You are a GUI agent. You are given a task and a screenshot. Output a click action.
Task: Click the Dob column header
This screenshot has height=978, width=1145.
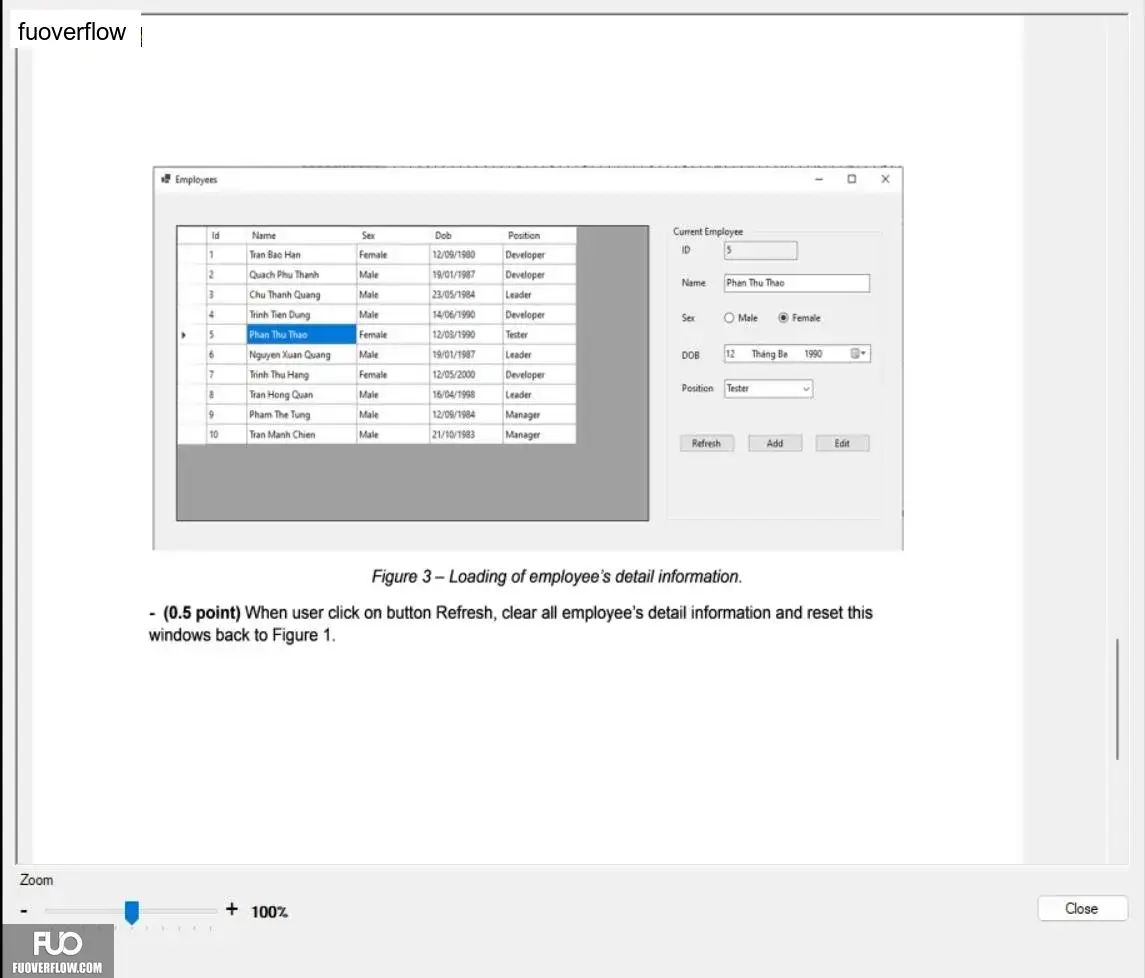point(466,235)
